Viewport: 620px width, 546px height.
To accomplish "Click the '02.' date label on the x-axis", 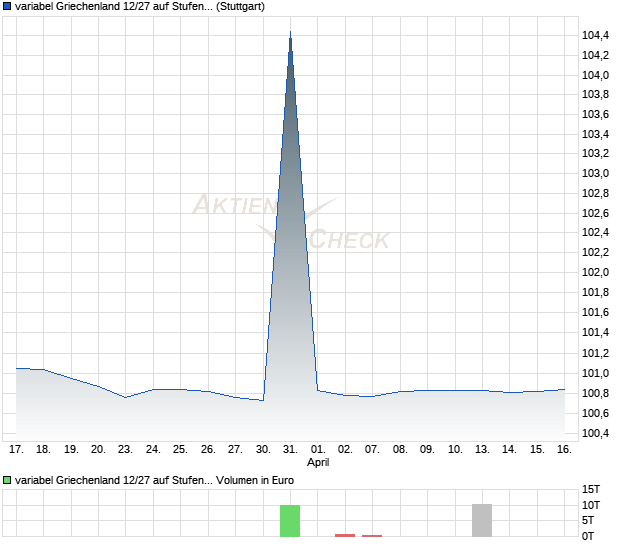I will pos(345,450).
